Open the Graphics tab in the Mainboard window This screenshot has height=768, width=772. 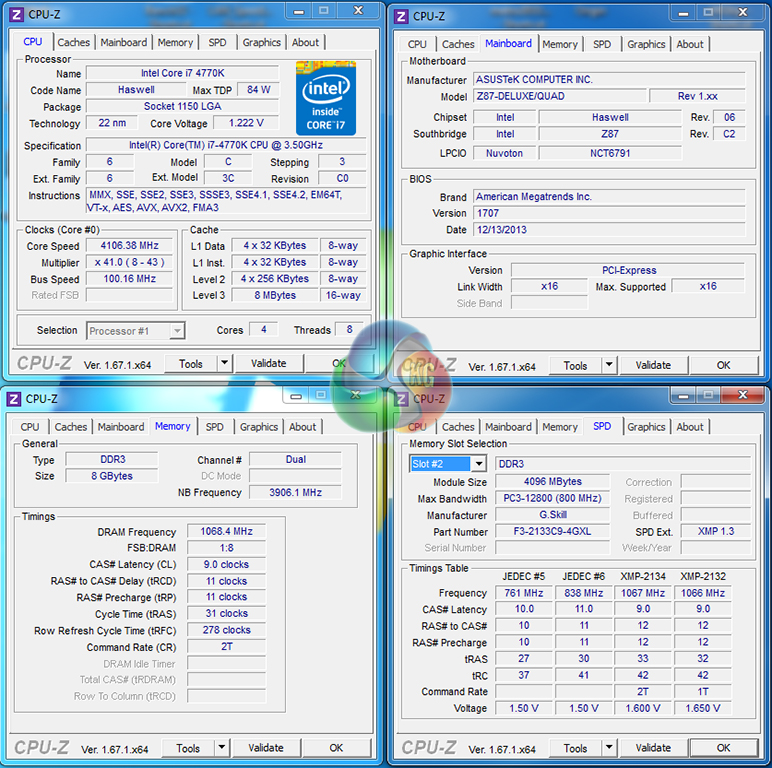646,44
